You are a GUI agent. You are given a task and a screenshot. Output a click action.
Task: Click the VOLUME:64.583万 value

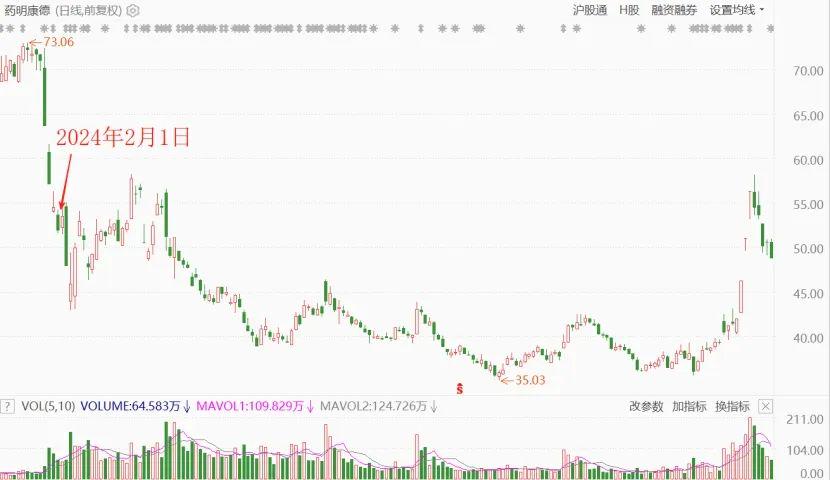pos(135,406)
